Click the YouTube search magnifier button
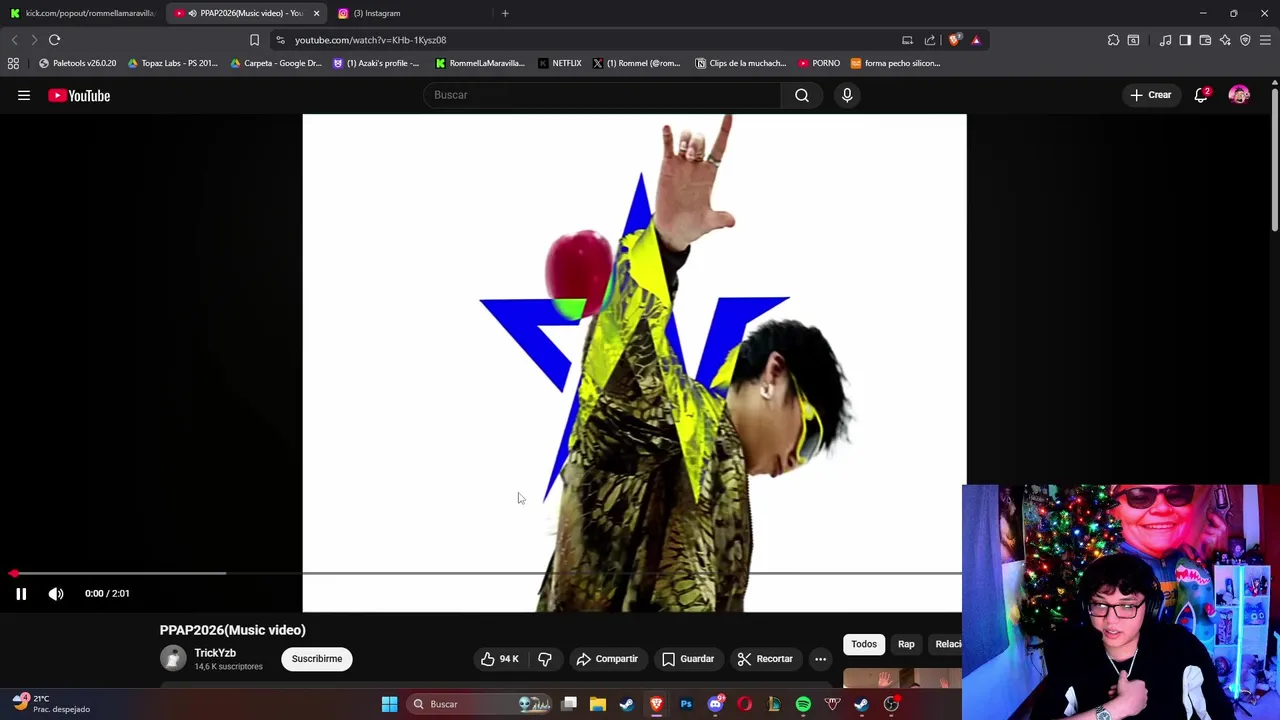The image size is (1280, 720). pyautogui.click(x=802, y=95)
